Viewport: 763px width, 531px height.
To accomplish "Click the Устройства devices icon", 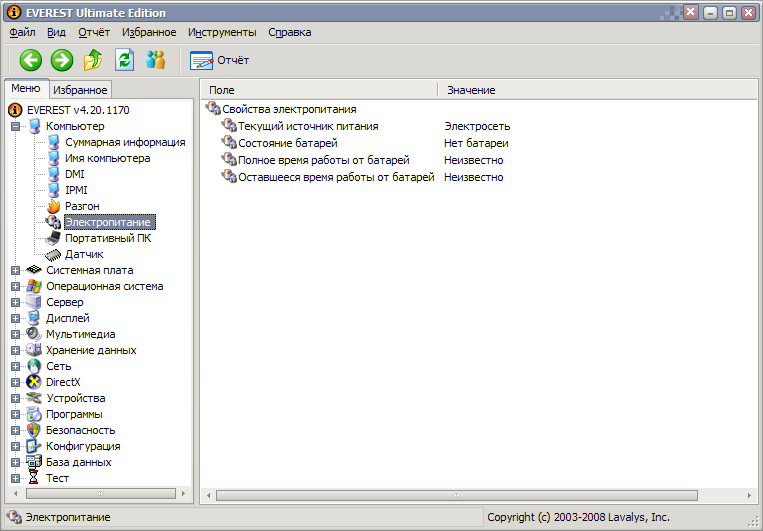I will 34,398.
